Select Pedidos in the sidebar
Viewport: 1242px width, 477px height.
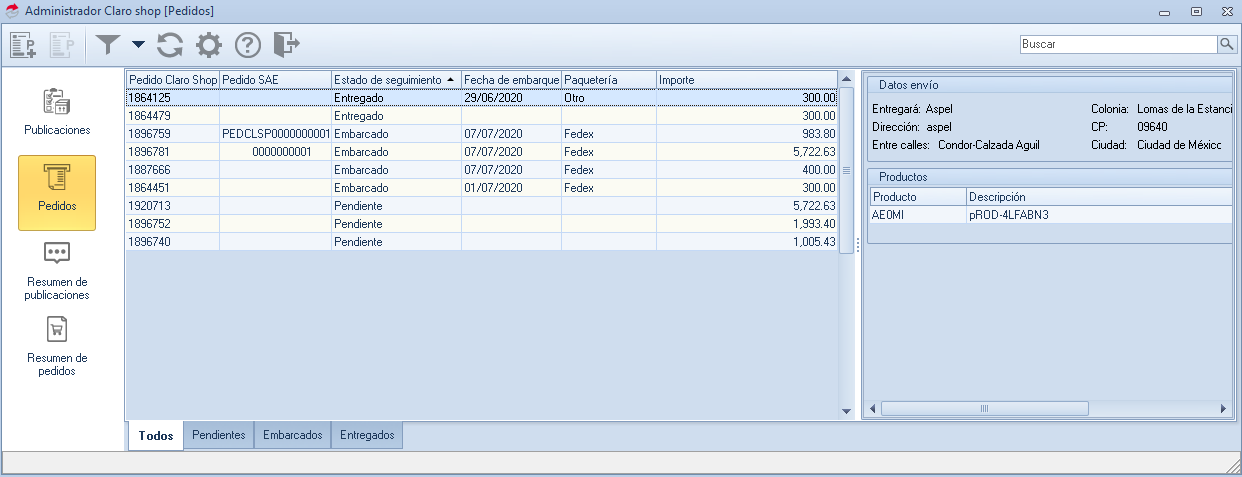tap(57, 192)
